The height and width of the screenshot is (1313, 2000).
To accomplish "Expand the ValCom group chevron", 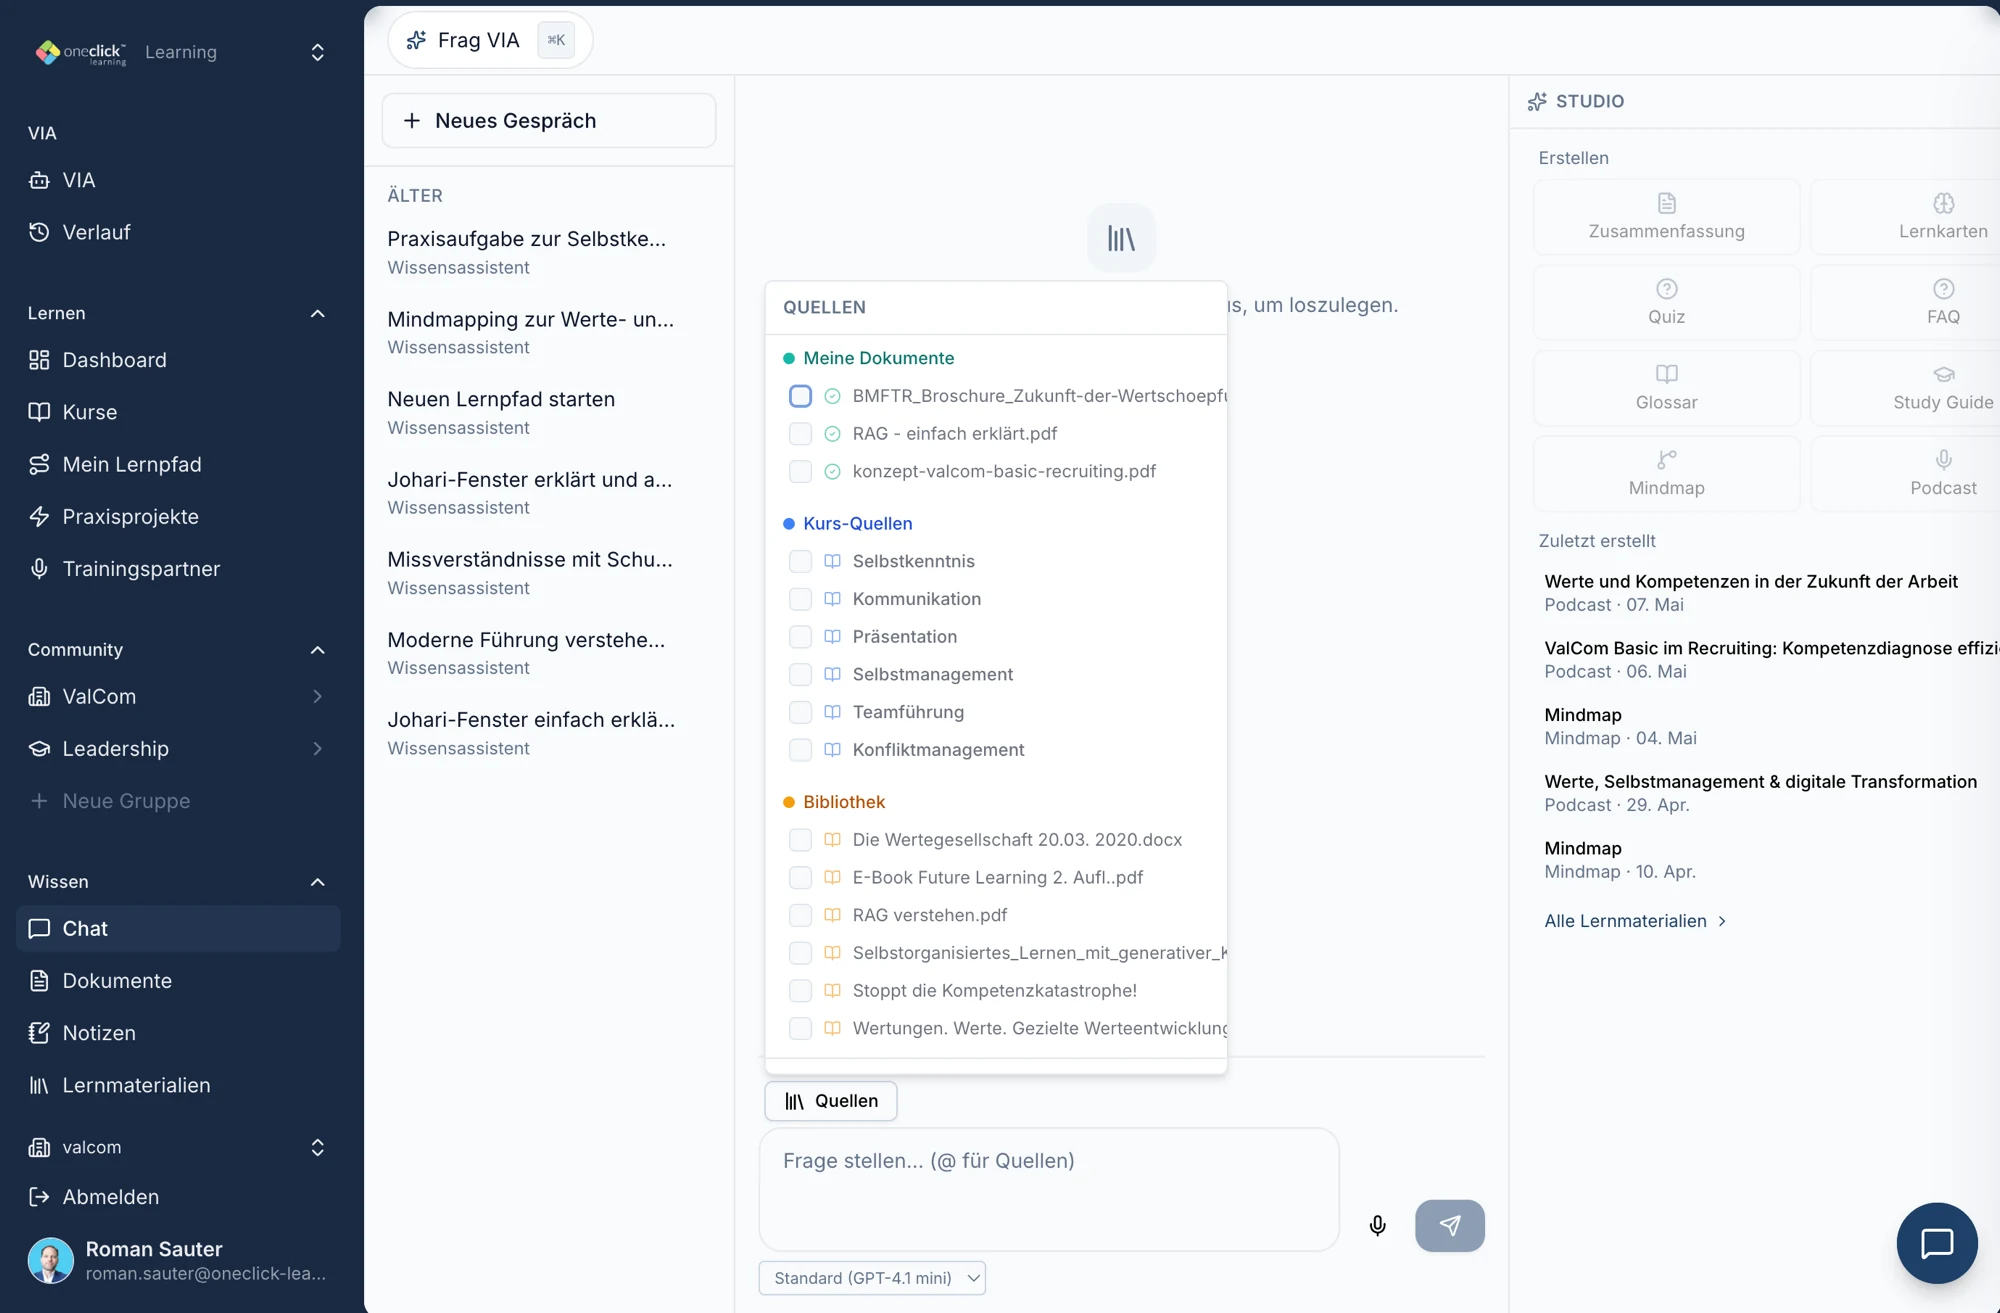I will 317,696.
